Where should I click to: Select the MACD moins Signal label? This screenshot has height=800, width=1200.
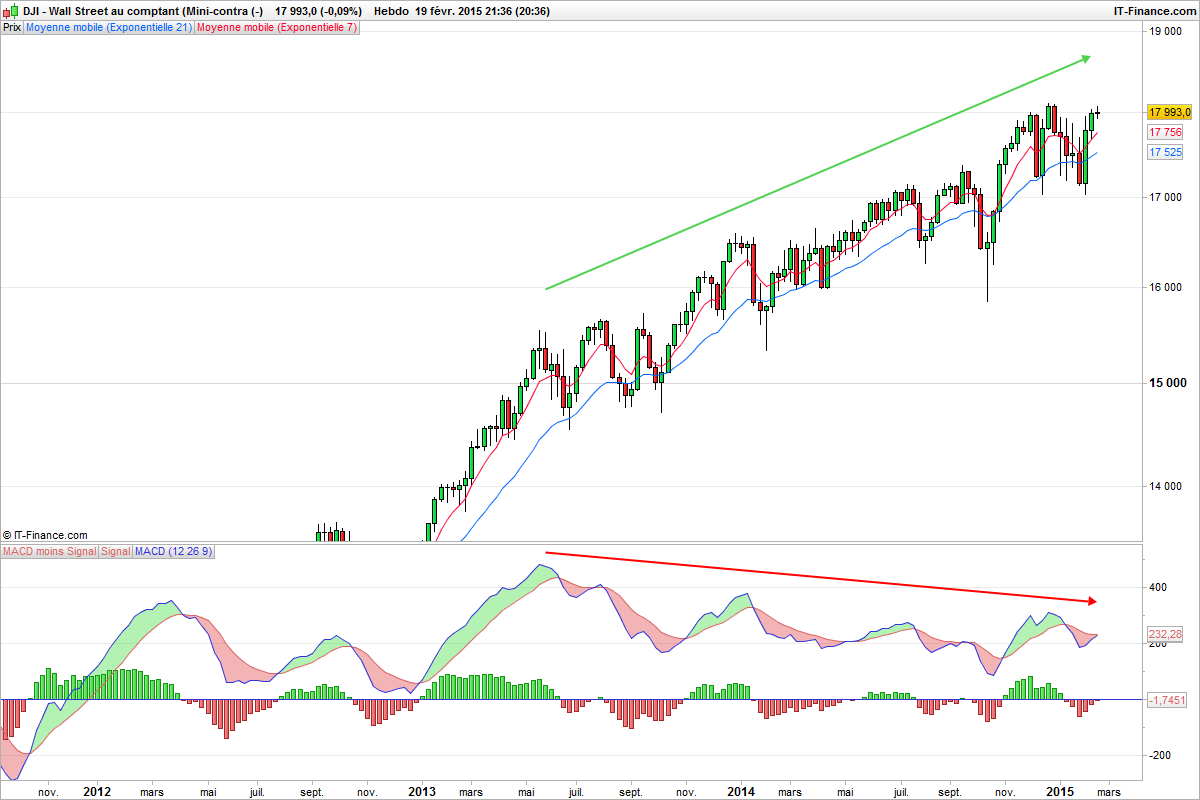pyautogui.click(x=49, y=551)
